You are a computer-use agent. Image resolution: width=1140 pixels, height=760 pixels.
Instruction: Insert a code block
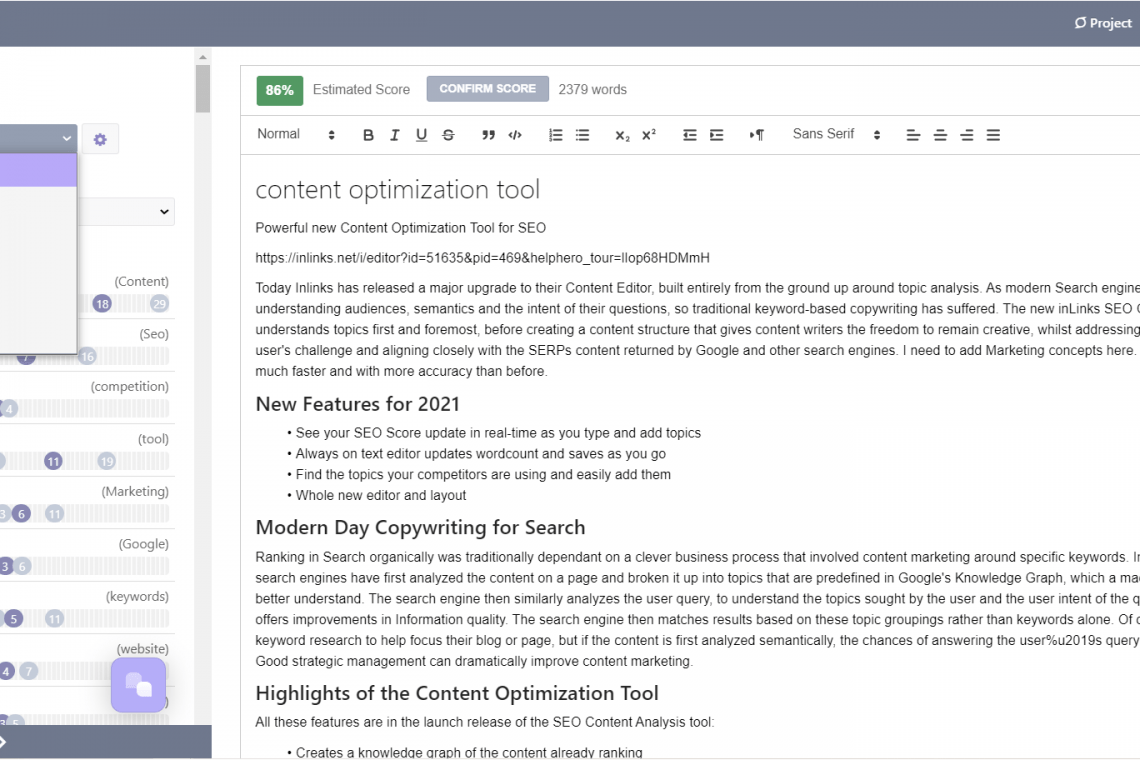[x=515, y=135]
